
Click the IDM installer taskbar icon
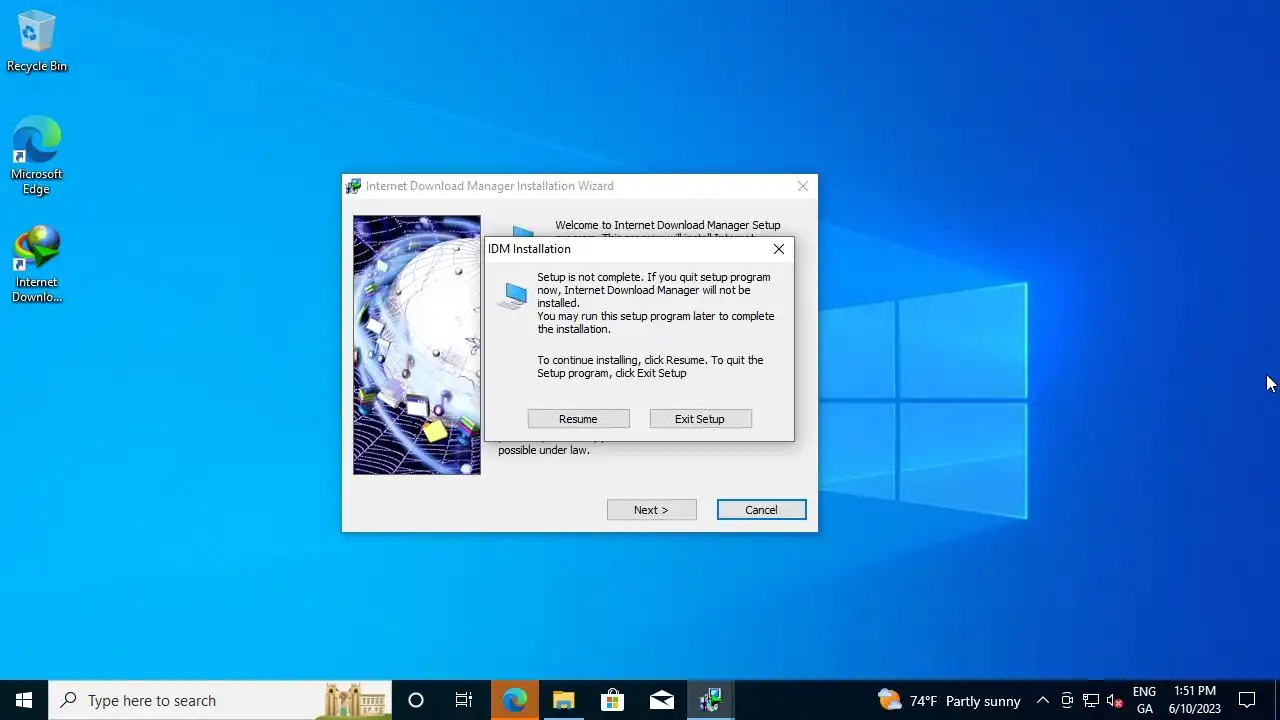click(710, 700)
